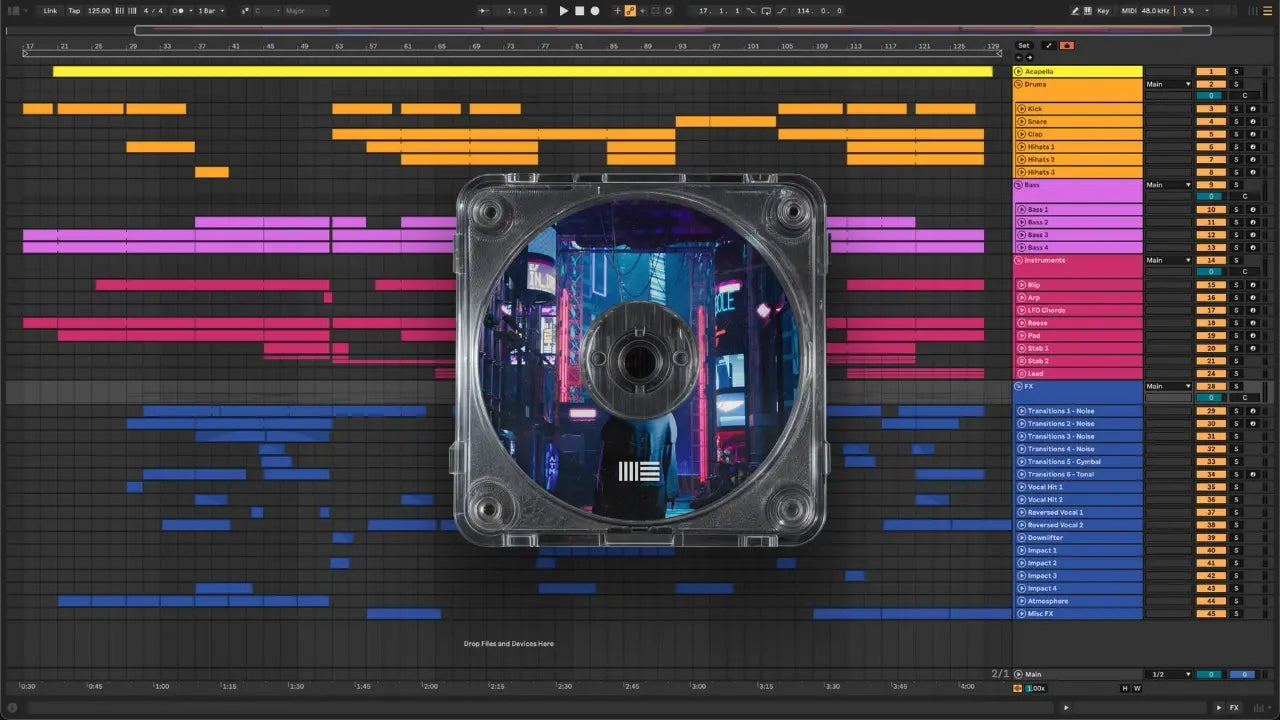Open the 1 Bar quantization dropdown
Screen dimensions: 1280x720
(210, 11)
